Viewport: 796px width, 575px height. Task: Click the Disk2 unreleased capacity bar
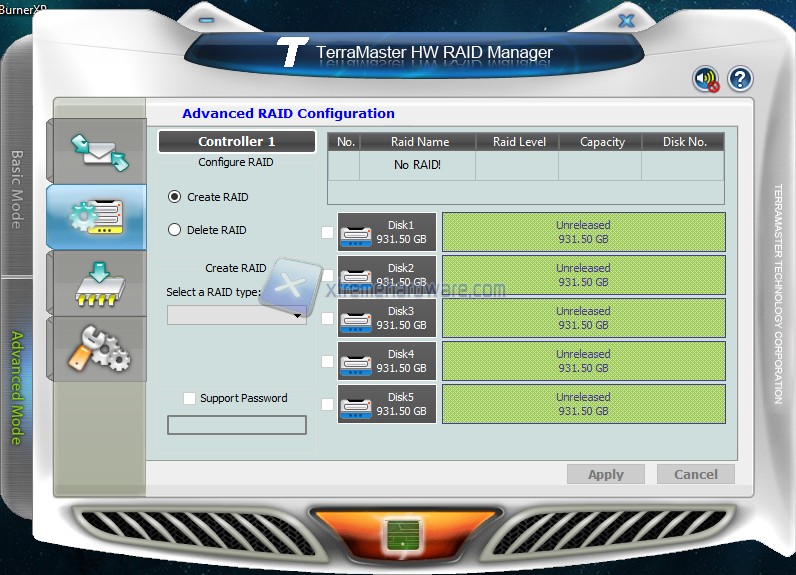(583, 275)
